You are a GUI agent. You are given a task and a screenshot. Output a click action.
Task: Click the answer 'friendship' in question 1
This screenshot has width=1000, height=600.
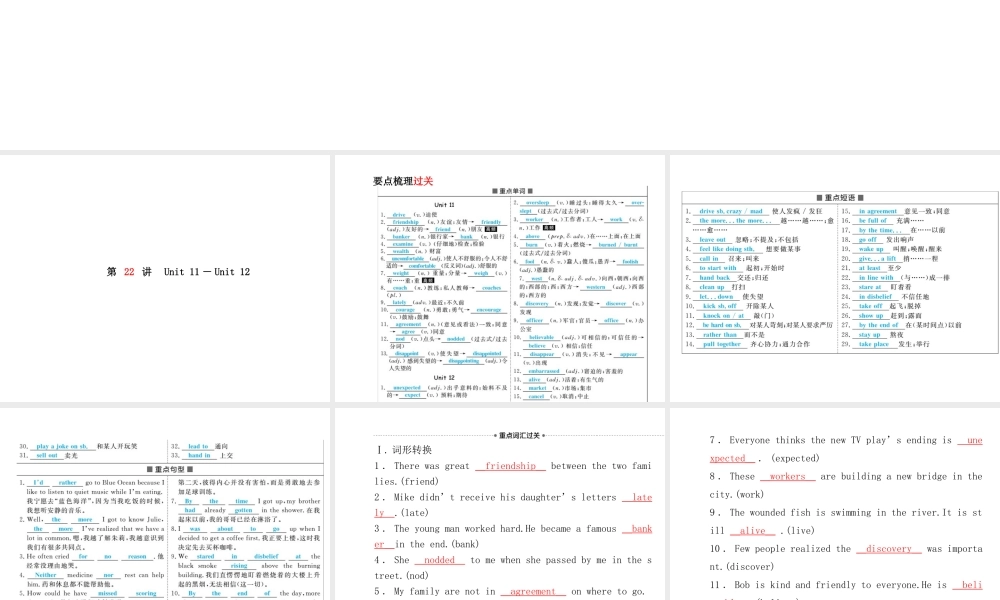pos(510,466)
